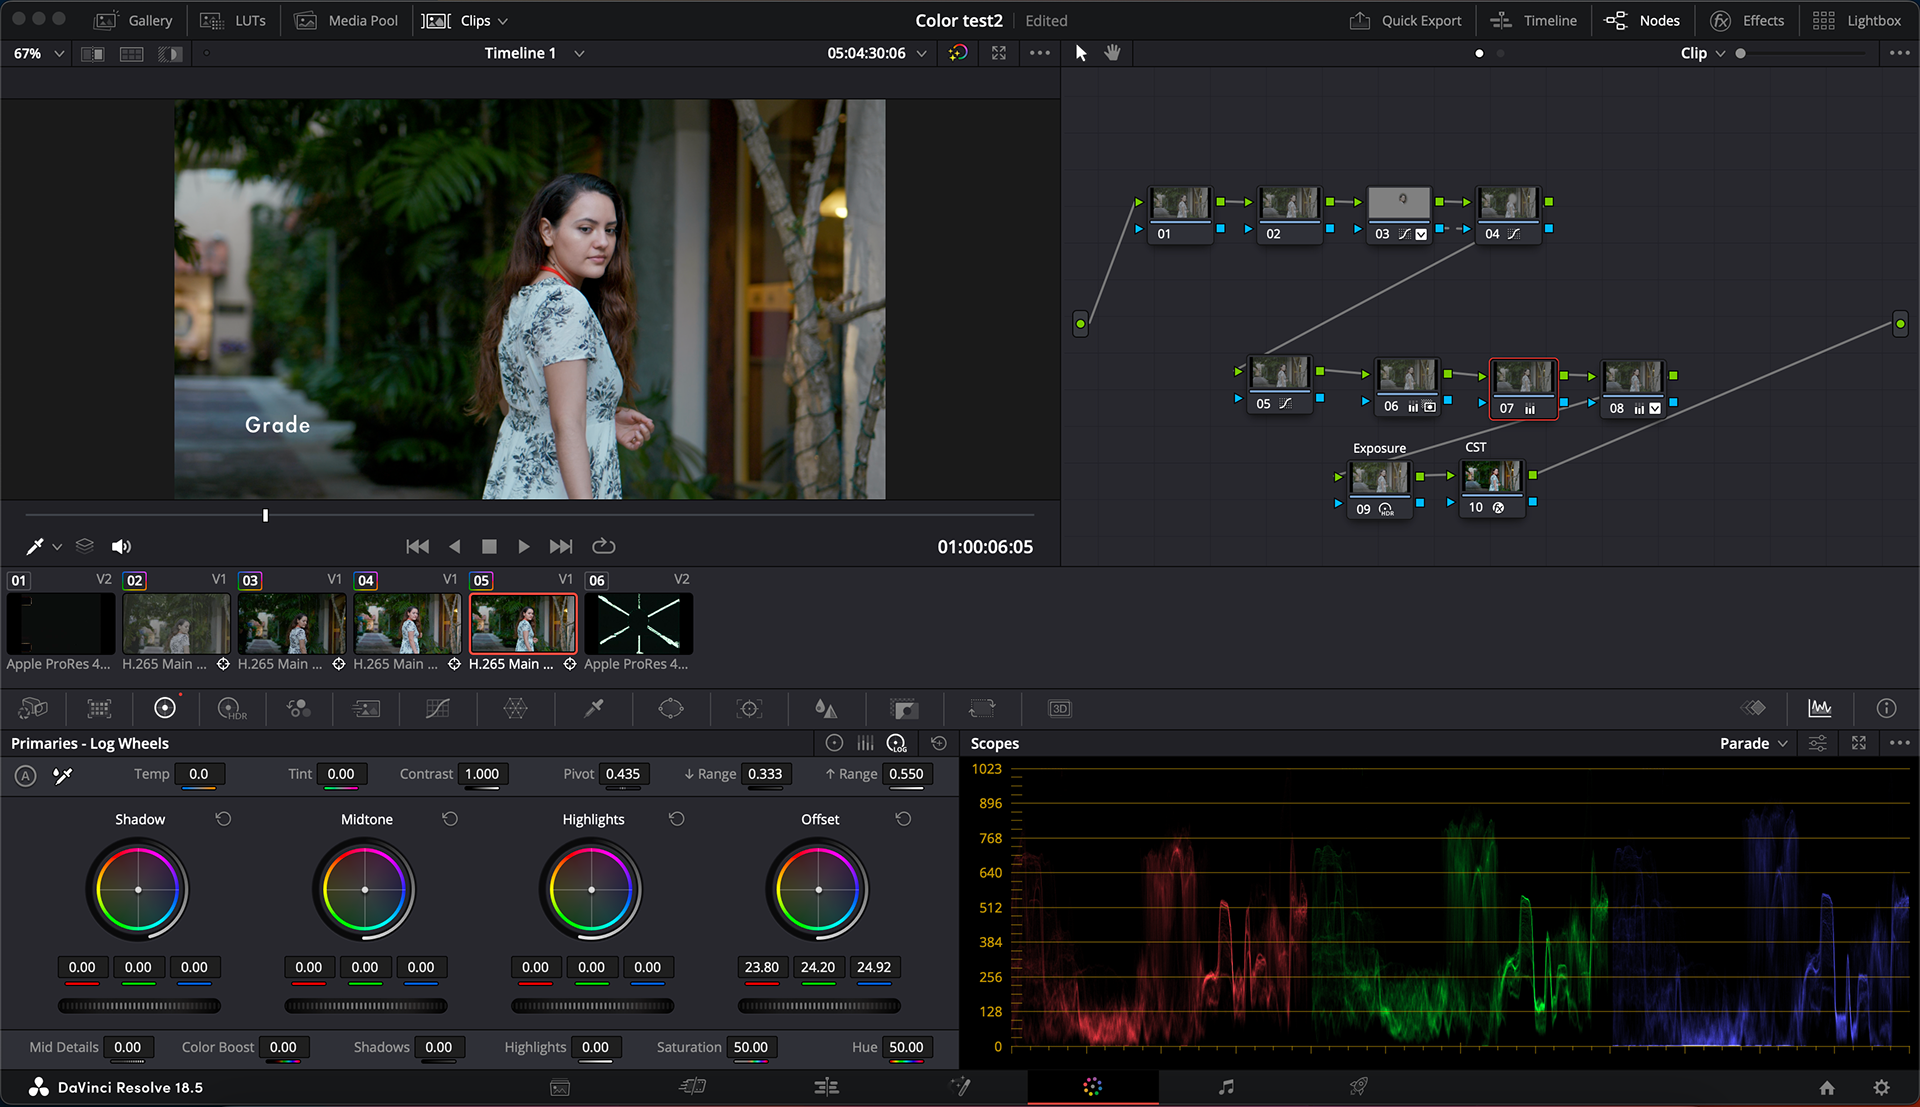Open the HDR color wheels palette

(x=231, y=708)
